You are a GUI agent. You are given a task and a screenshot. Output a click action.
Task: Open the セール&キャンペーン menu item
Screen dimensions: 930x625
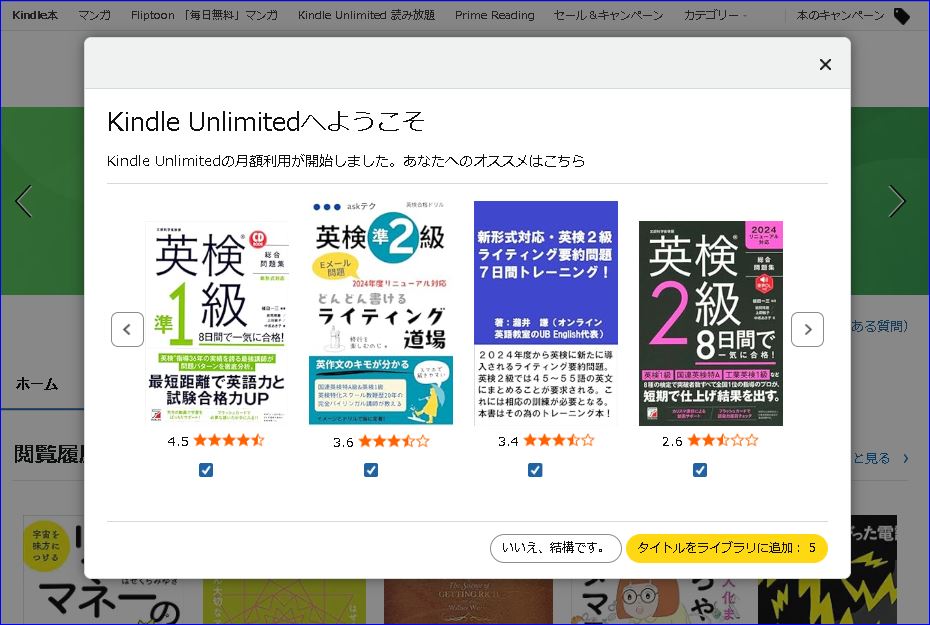[x=609, y=15]
